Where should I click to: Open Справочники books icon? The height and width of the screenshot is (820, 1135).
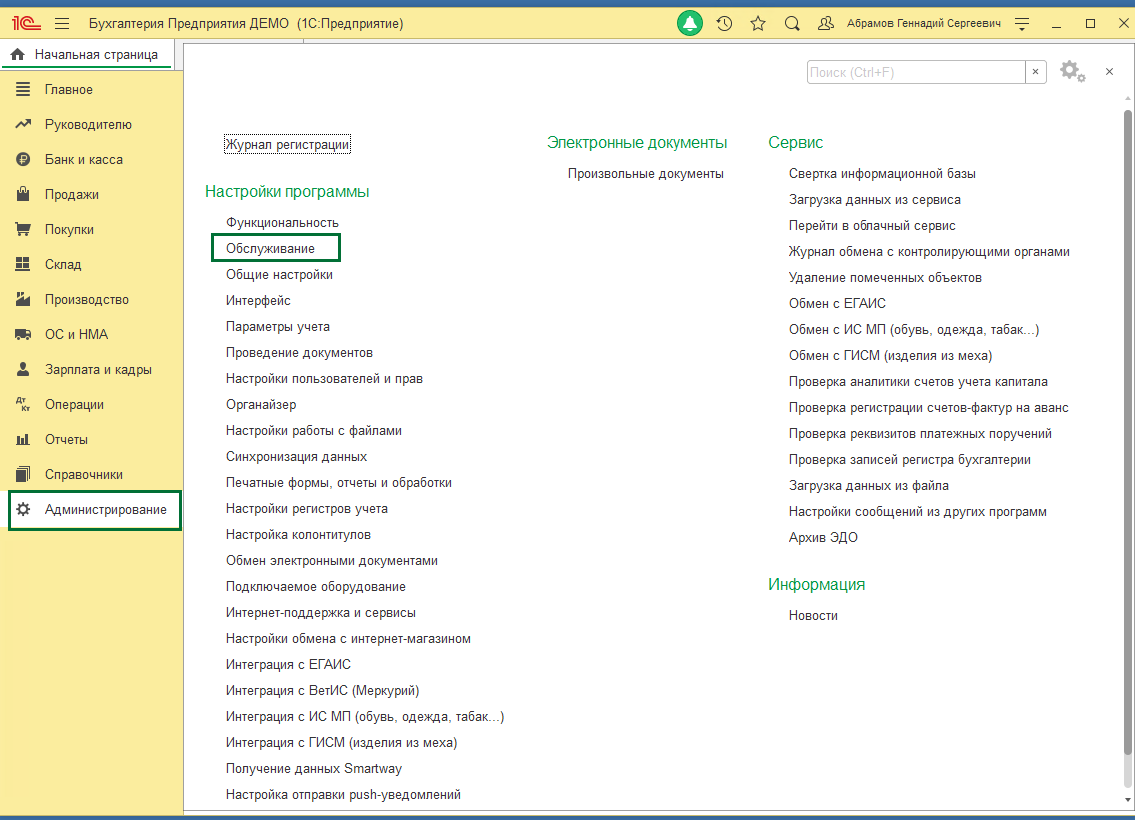click(x=23, y=474)
